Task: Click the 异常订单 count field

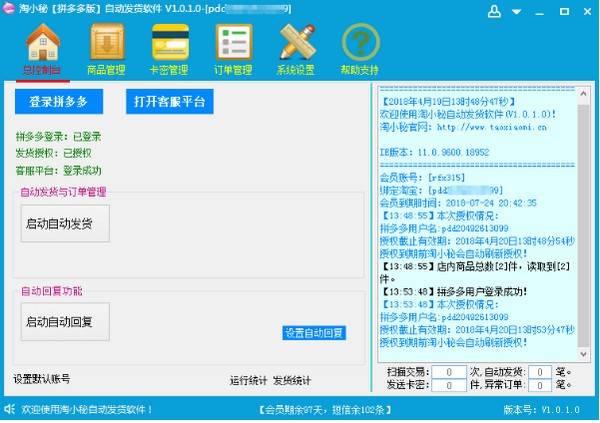Action: click(x=538, y=385)
